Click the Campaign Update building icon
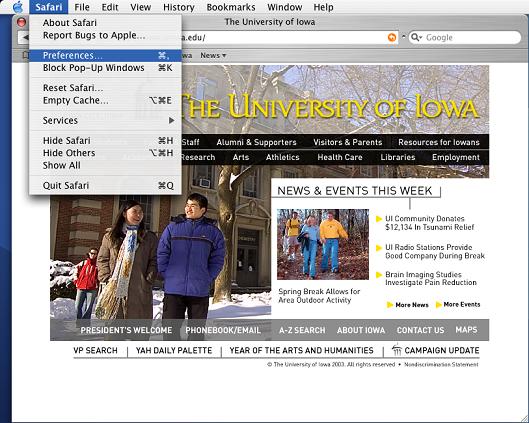529x423 pixels. tap(397, 349)
